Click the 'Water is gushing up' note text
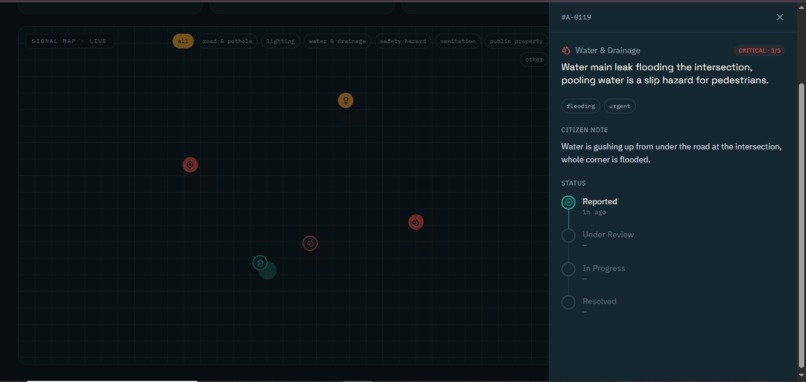The image size is (806, 382). 671,153
